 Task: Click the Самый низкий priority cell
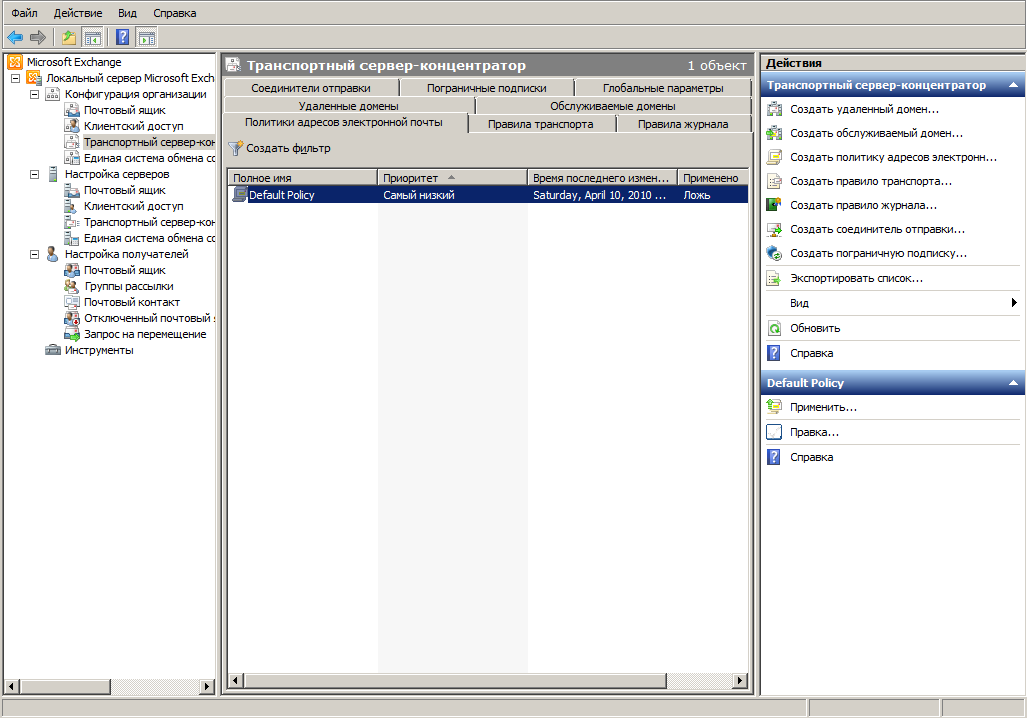point(419,195)
